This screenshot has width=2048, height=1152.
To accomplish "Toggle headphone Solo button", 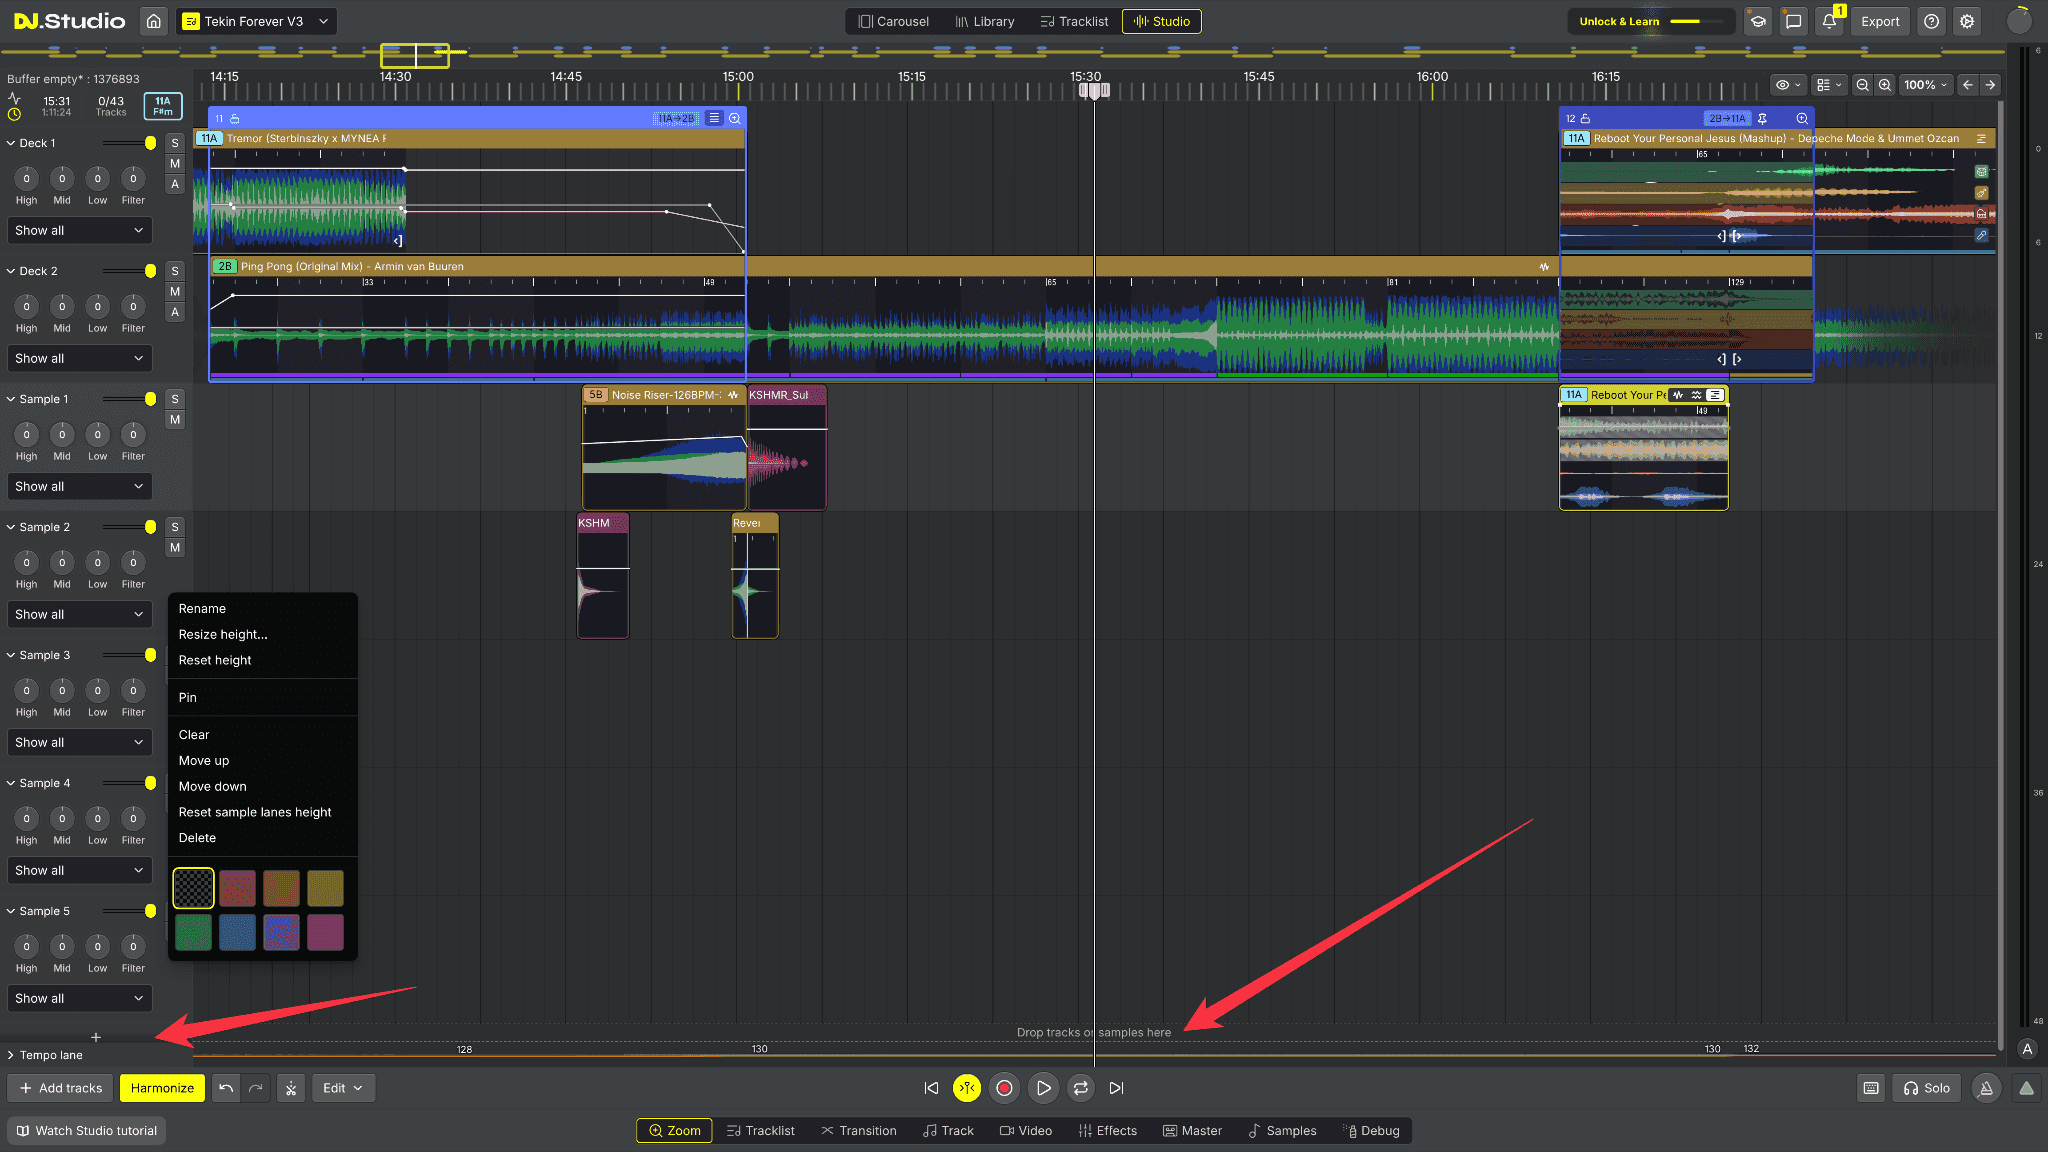I will tap(1927, 1088).
